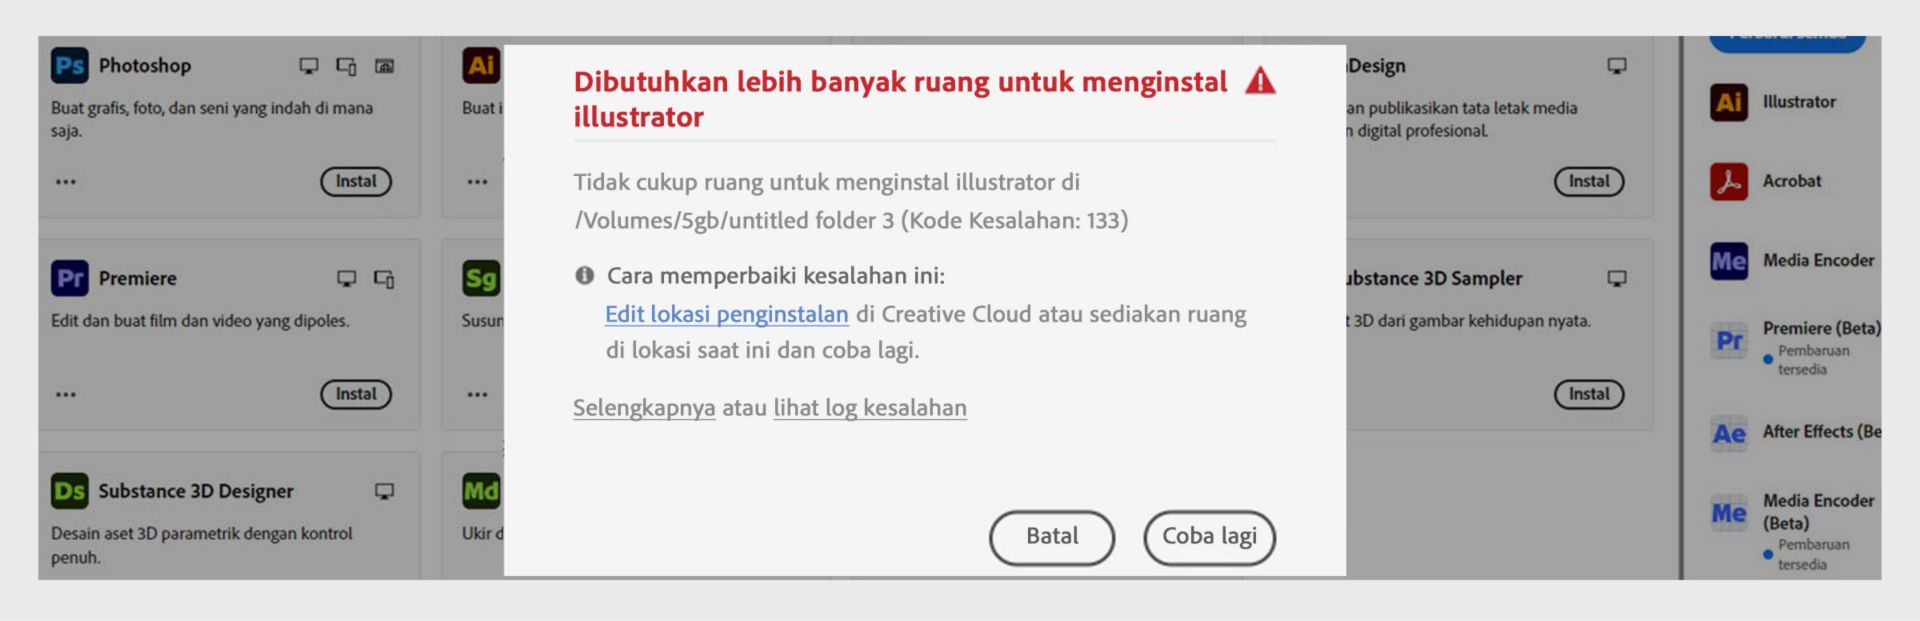This screenshot has height=621, width=1920.
Task: Open Media Encoder icon in sidebar
Action: point(1729,261)
